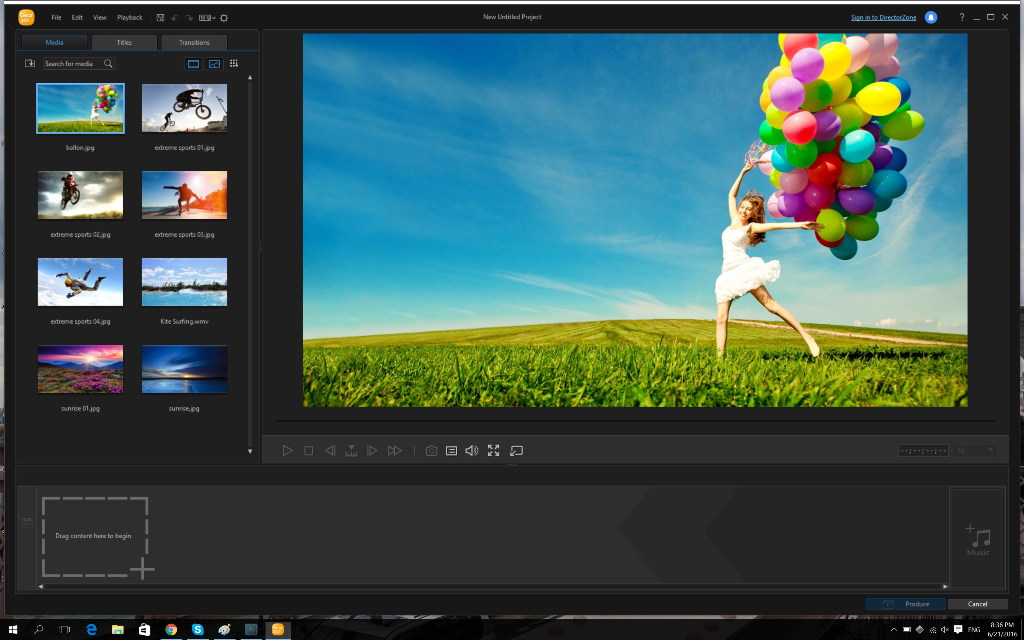This screenshot has height=640, width=1024.
Task: Toggle the image media filter button
Action: (214, 63)
